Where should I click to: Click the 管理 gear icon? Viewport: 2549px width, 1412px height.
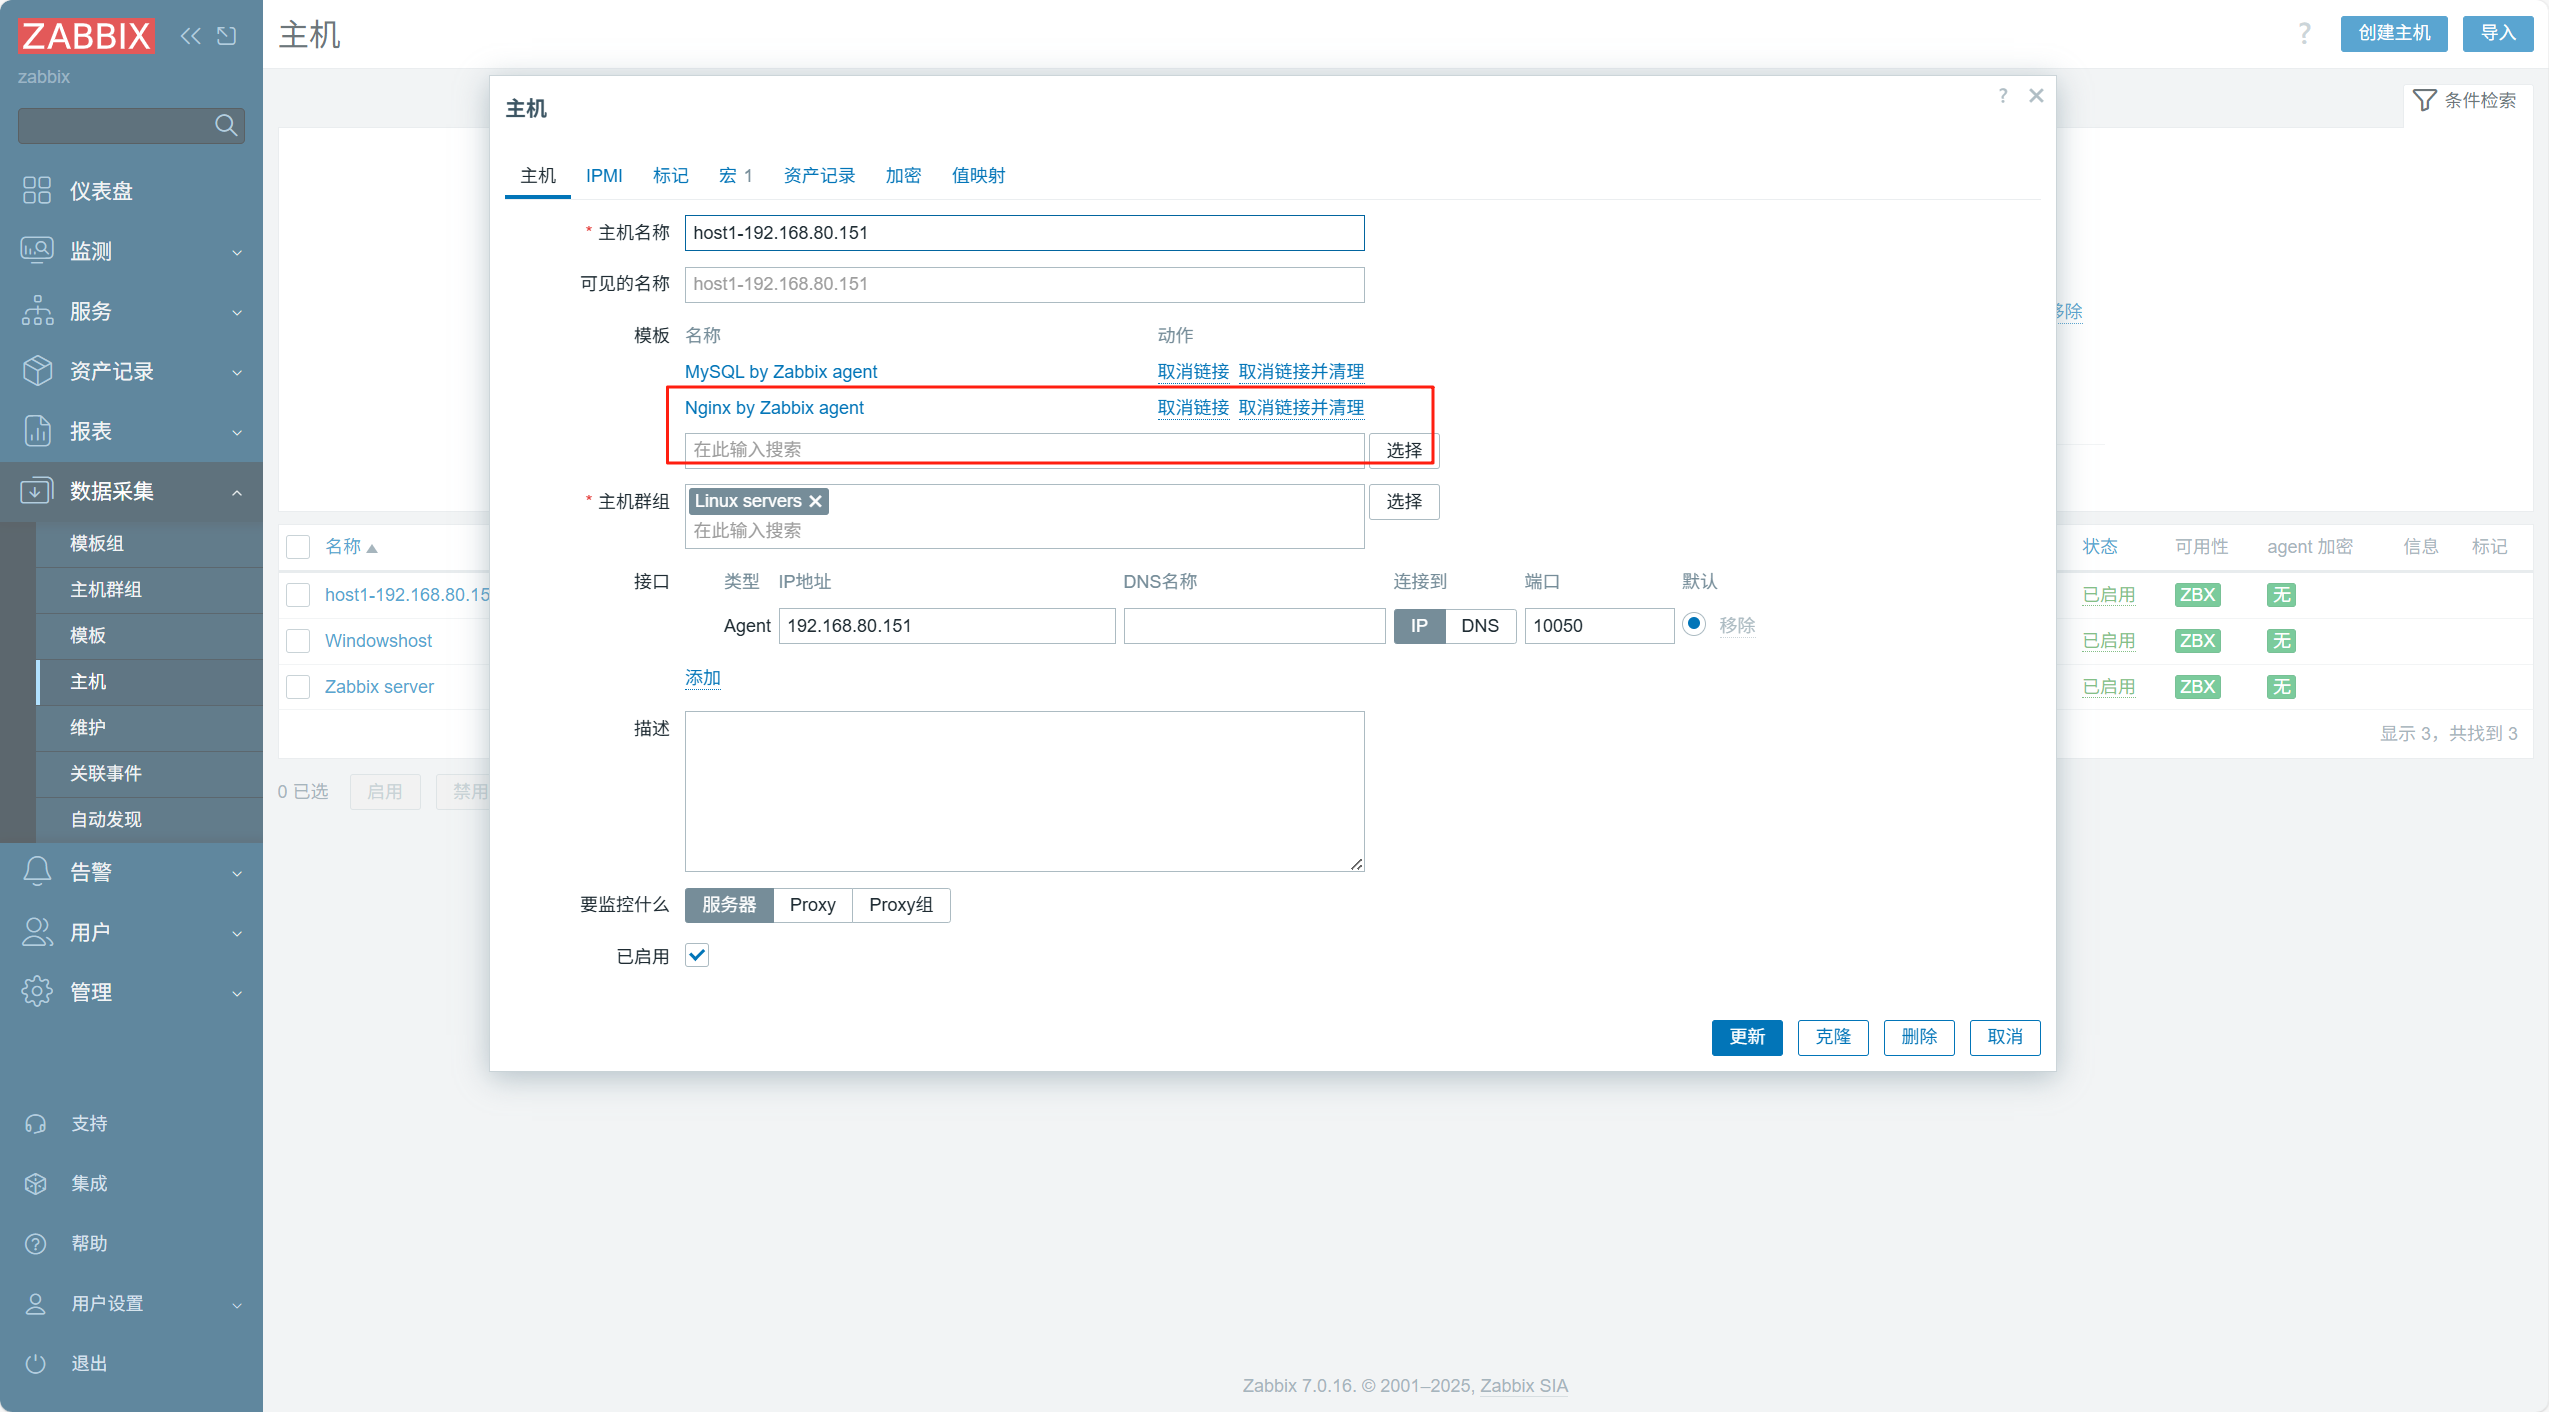37,991
